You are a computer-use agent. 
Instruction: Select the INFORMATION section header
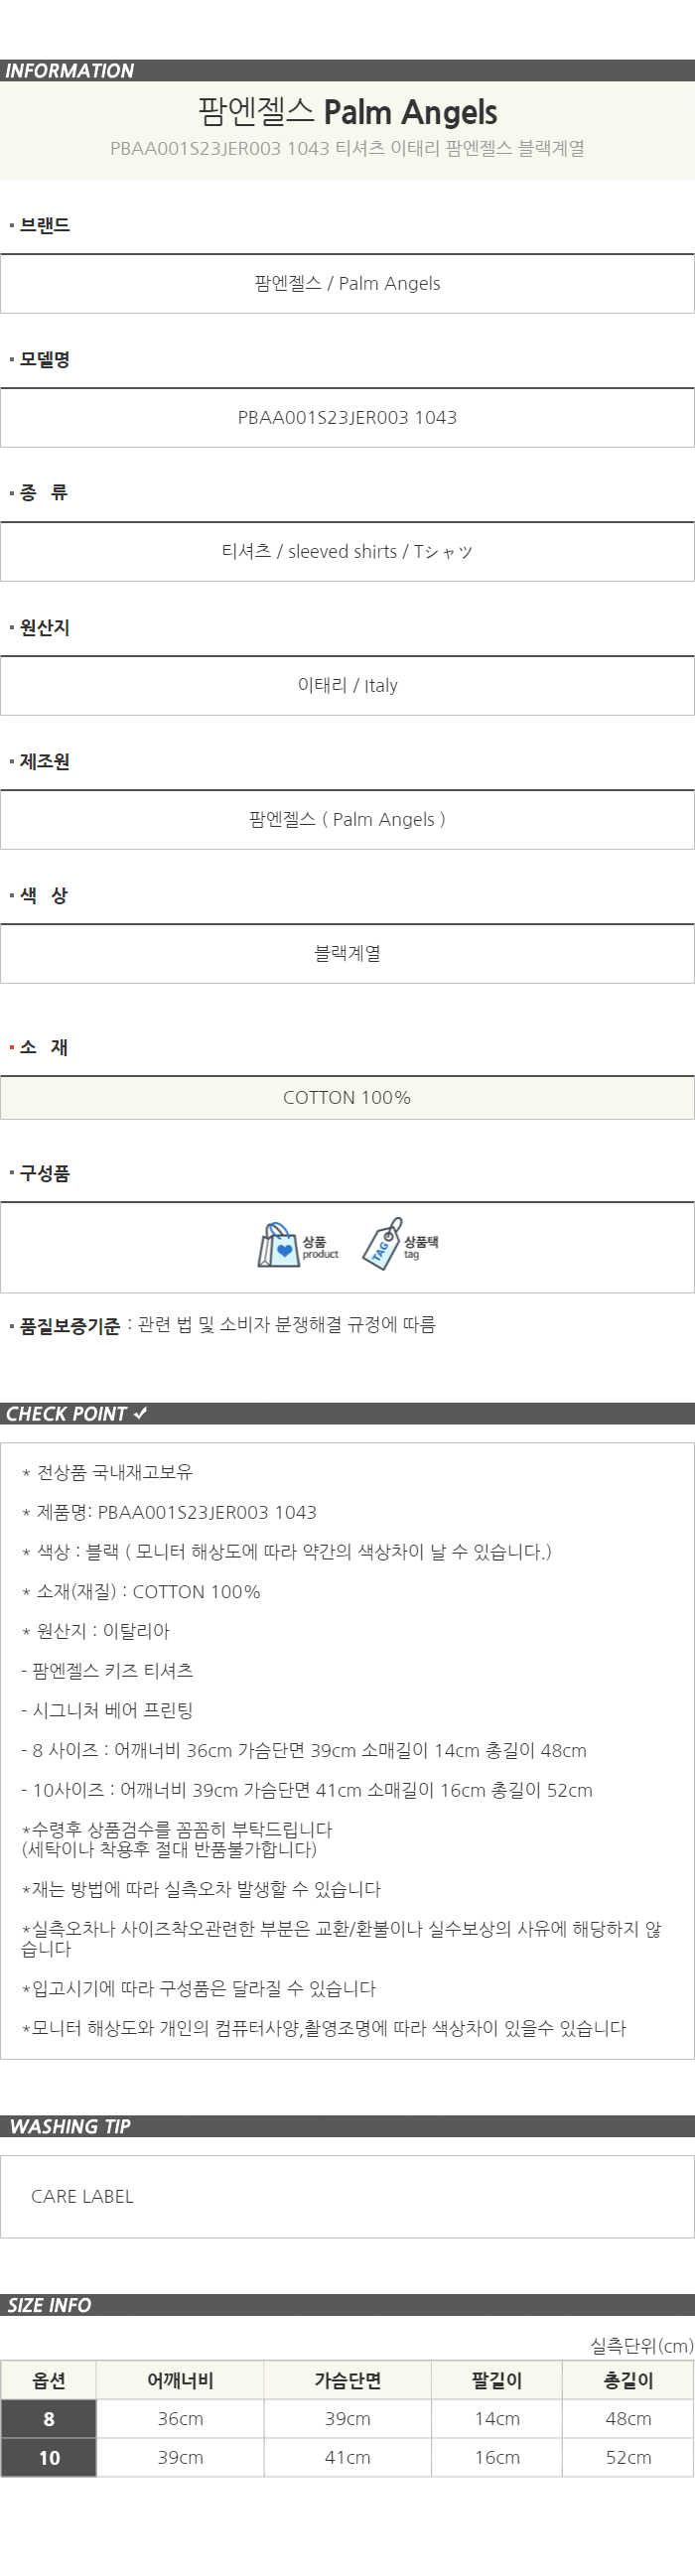click(x=347, y=70)
